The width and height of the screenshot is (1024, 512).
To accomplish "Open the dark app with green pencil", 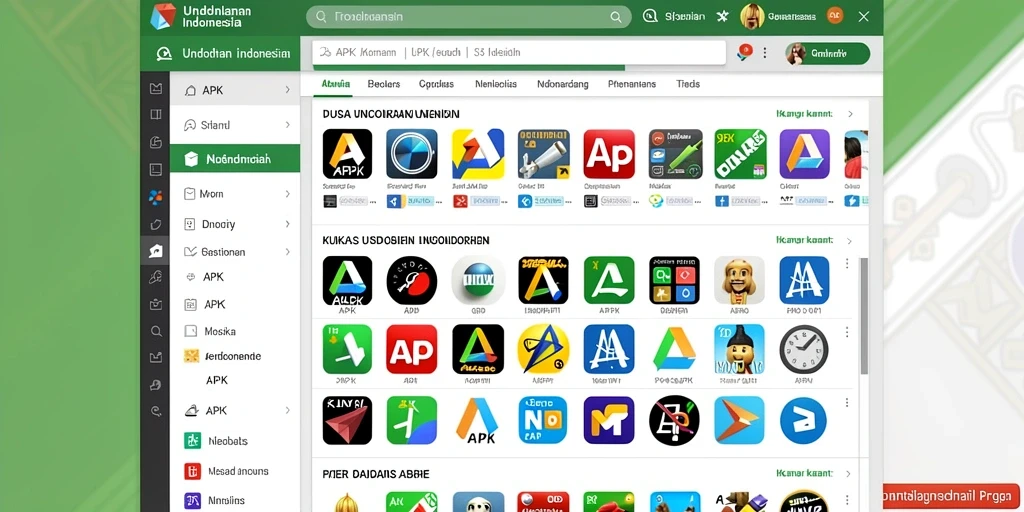I will point(675,154).
